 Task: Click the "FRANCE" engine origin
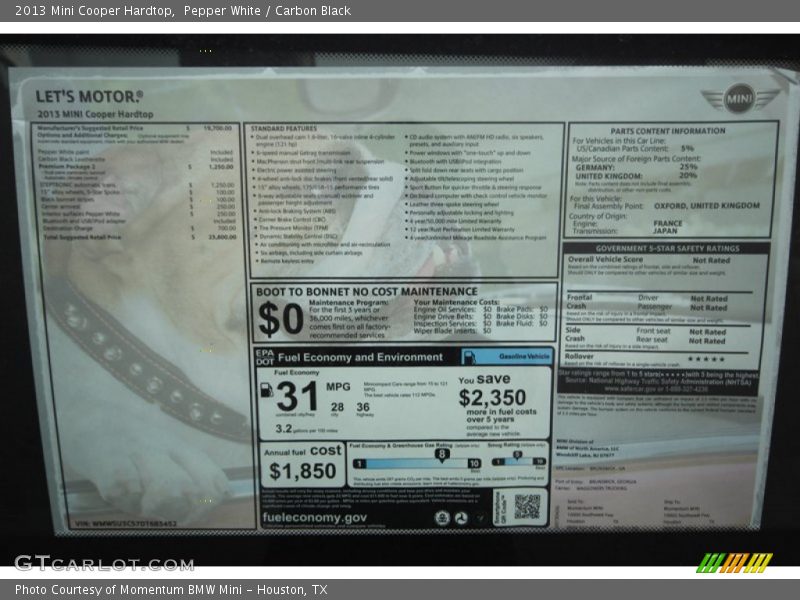coord(667,223)
